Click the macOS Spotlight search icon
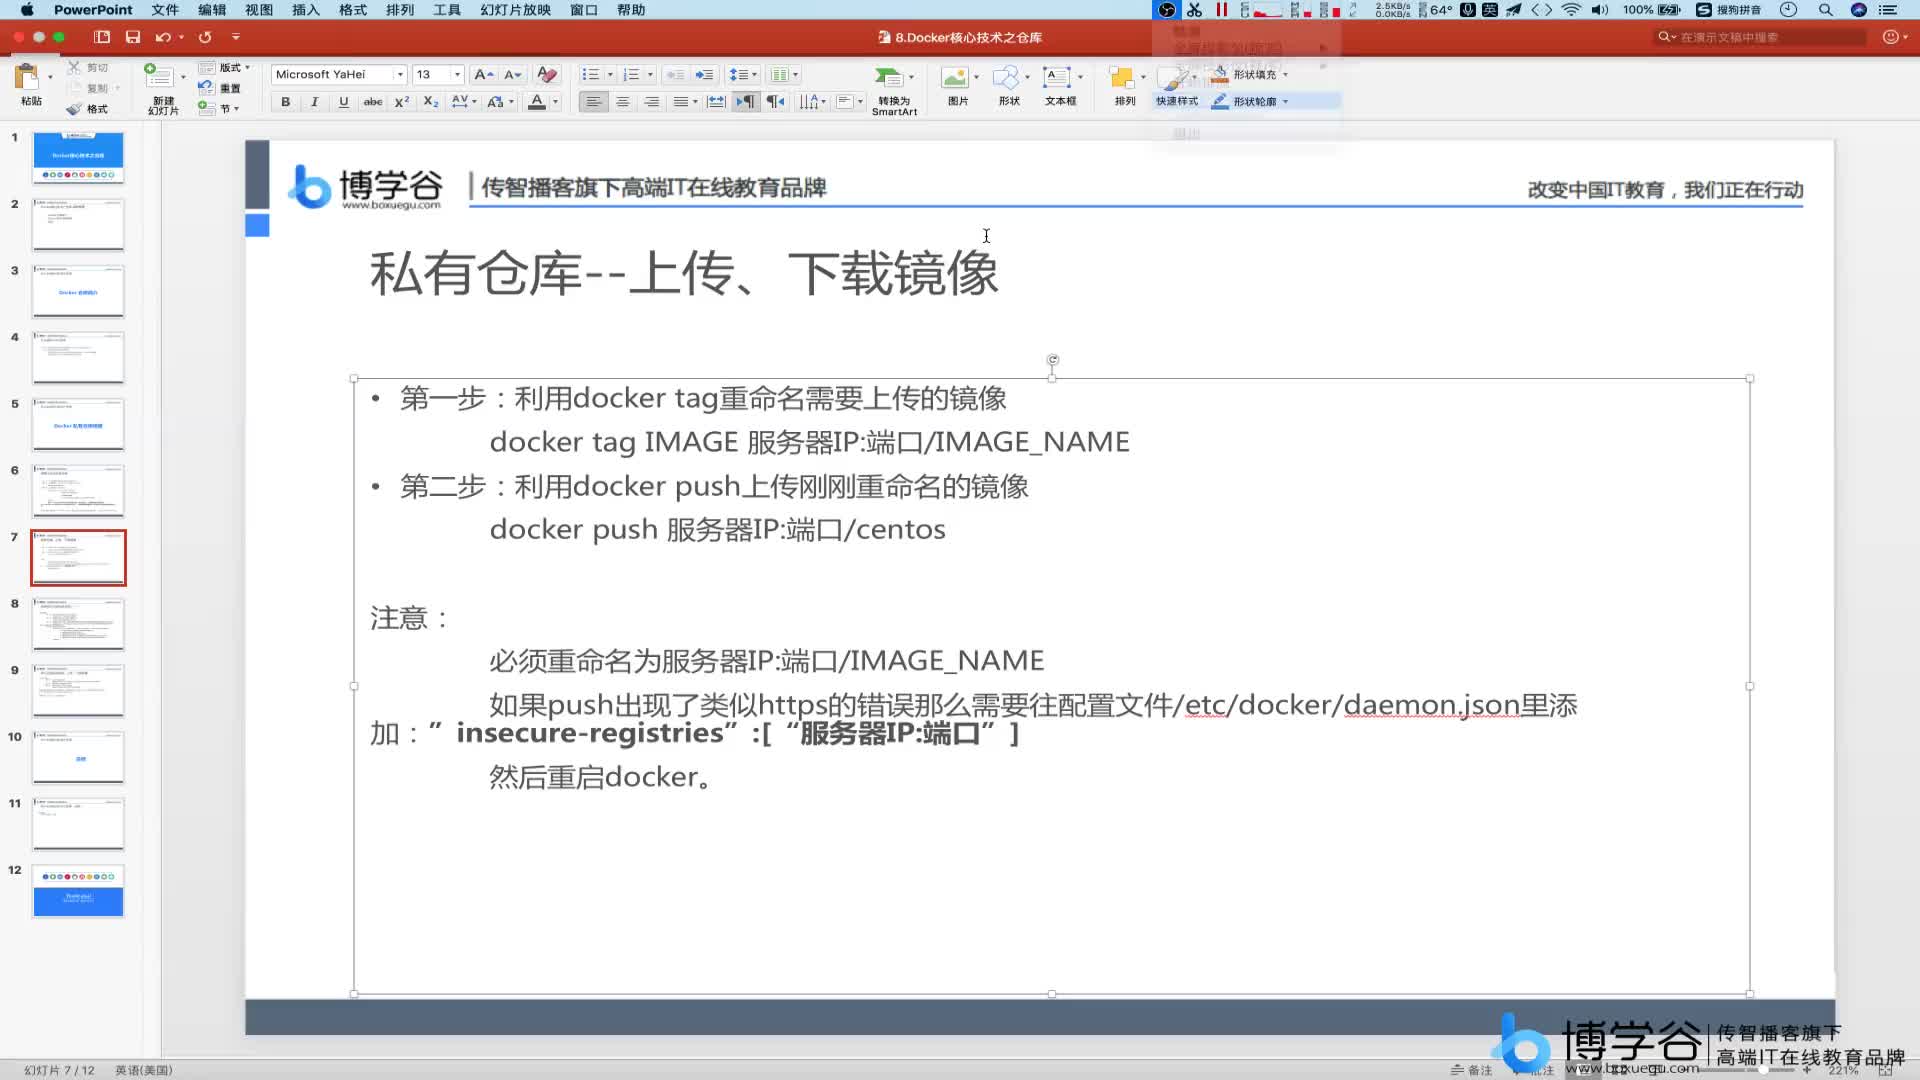 [1825, 10]
